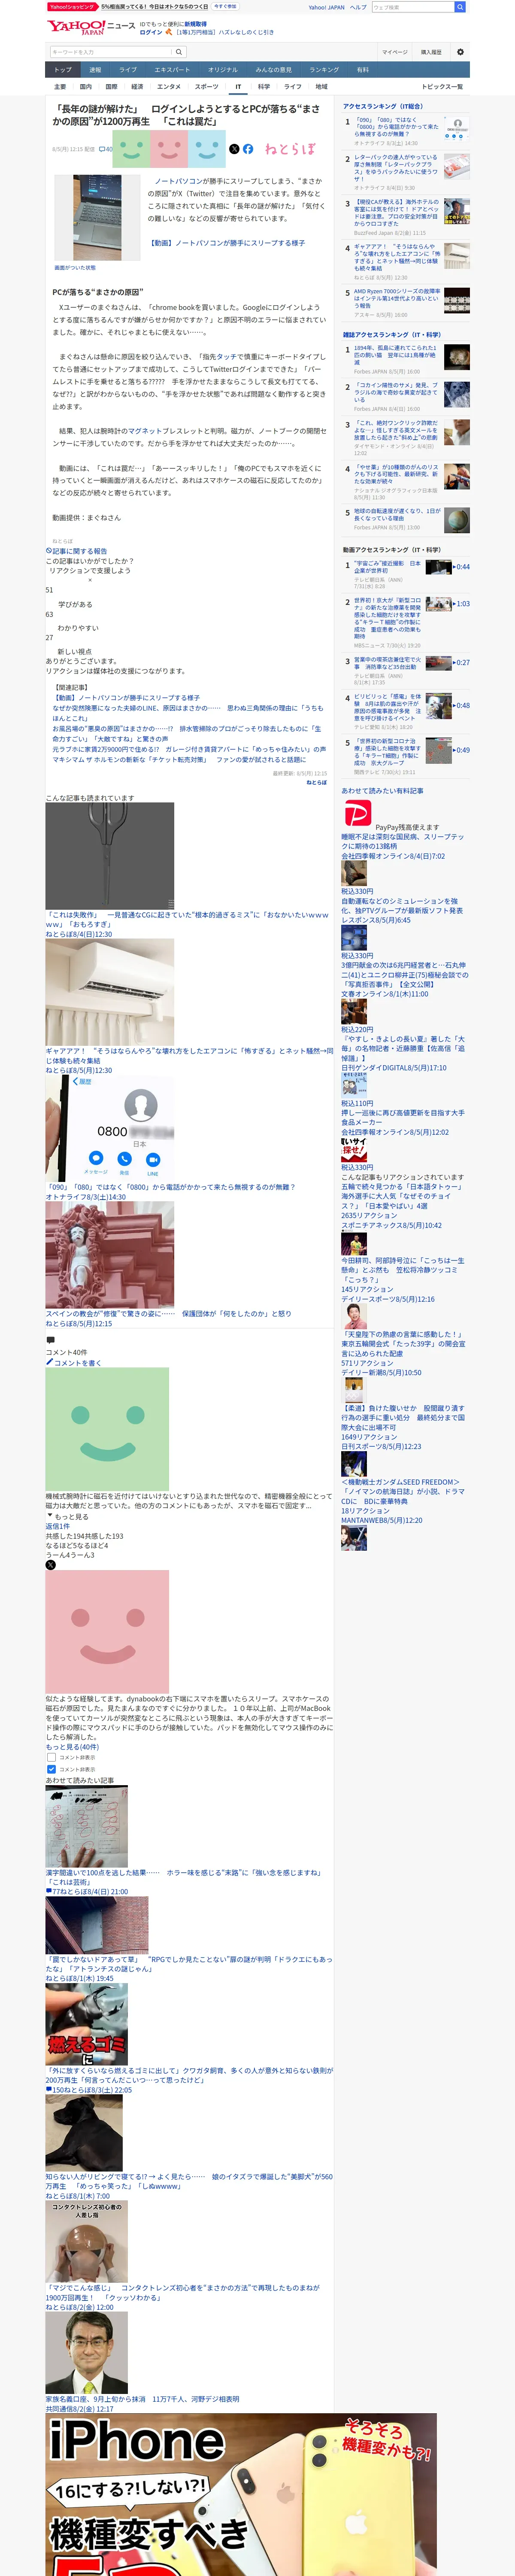The height and width of the screenshot is (2576, 515).
Task: Open トピックス一覧 link
Action: (443, 87)
